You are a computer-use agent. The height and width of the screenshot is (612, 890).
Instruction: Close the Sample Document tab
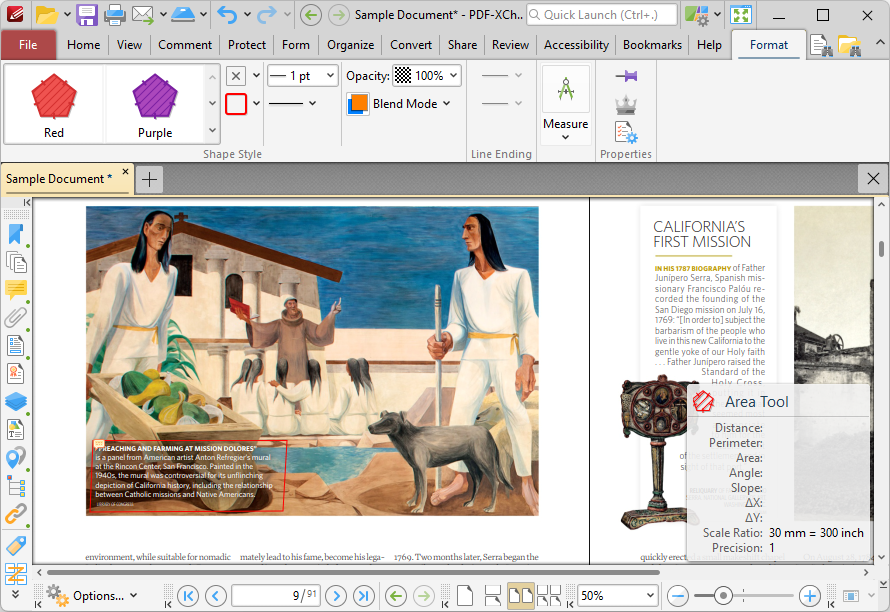coord(125,171)
